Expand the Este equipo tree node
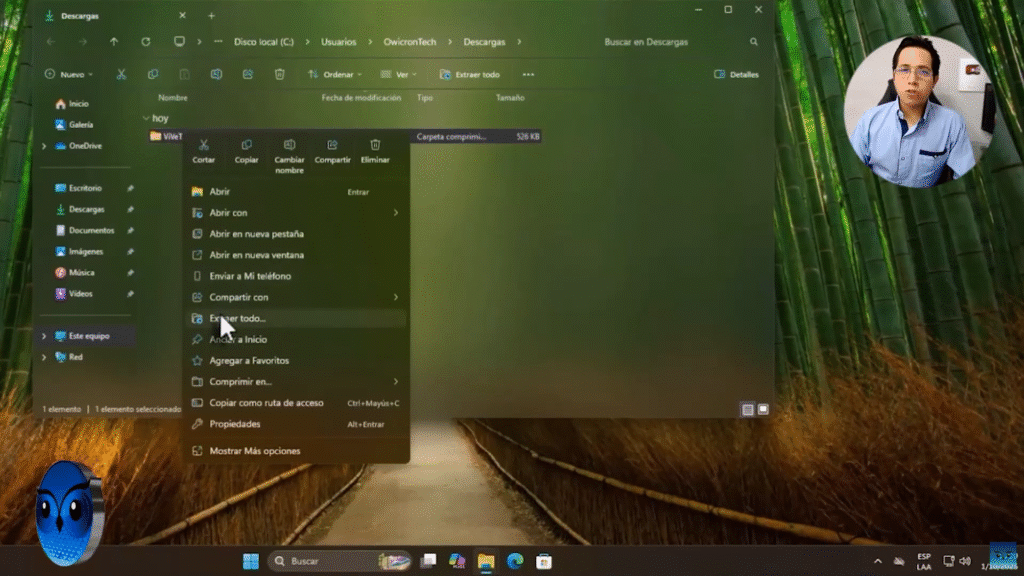This screenshot has width=1024, height=576. [x=44, y=336]
